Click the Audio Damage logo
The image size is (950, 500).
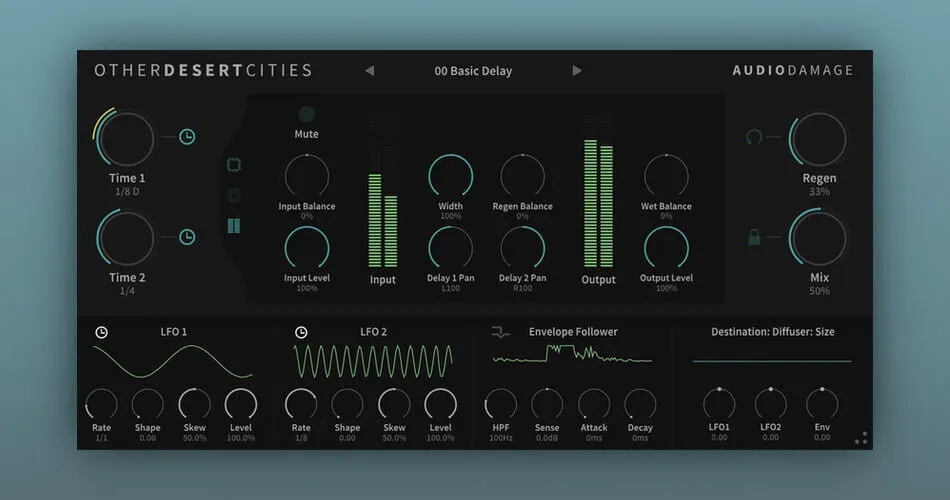(x=792, y=70)
